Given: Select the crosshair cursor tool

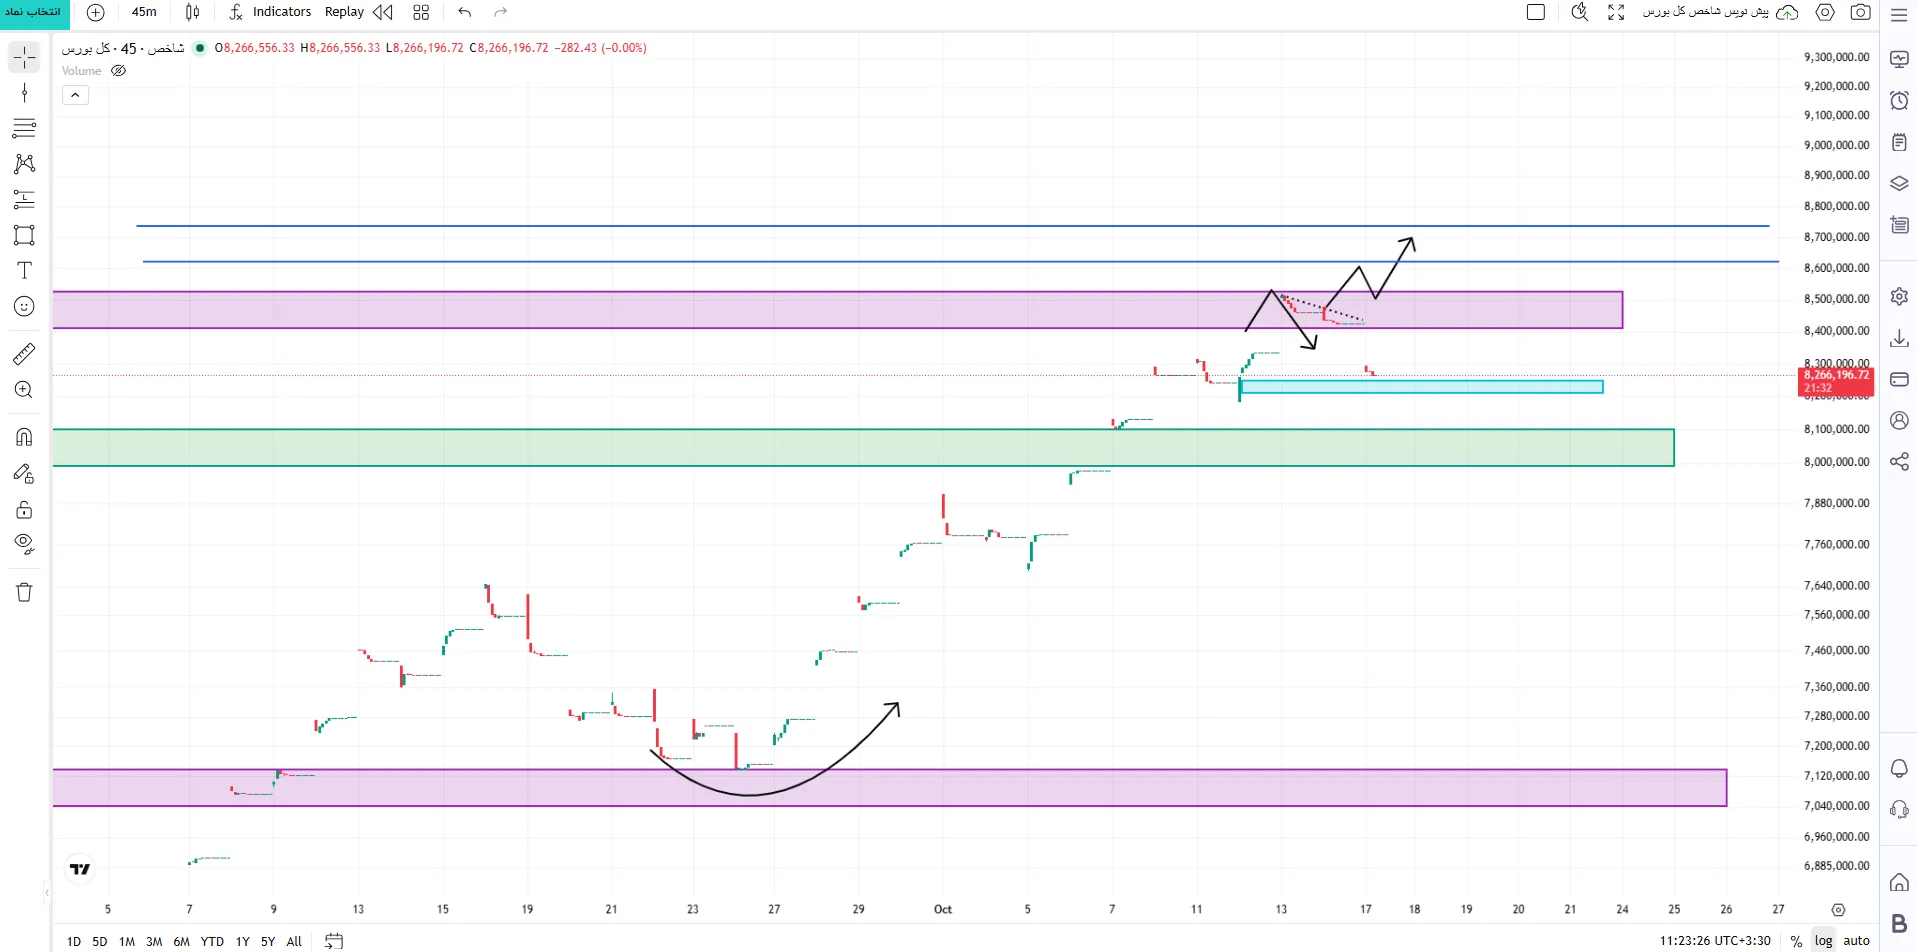Looking at the screenshot, I should tap(24, 57).
